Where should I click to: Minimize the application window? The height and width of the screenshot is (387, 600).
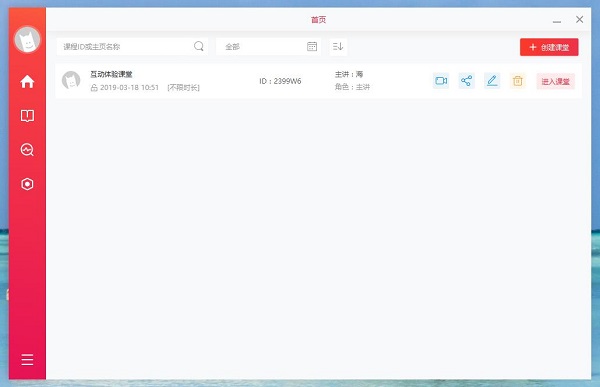pyautogui.click(x=557, y=21)
